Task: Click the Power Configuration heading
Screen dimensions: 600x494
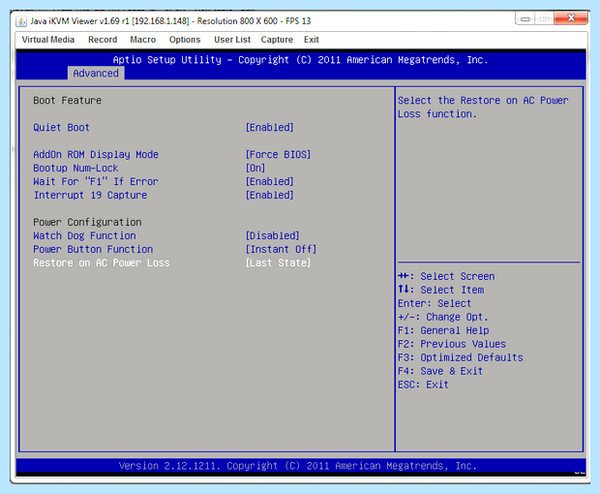Action: tap(87, 222)
